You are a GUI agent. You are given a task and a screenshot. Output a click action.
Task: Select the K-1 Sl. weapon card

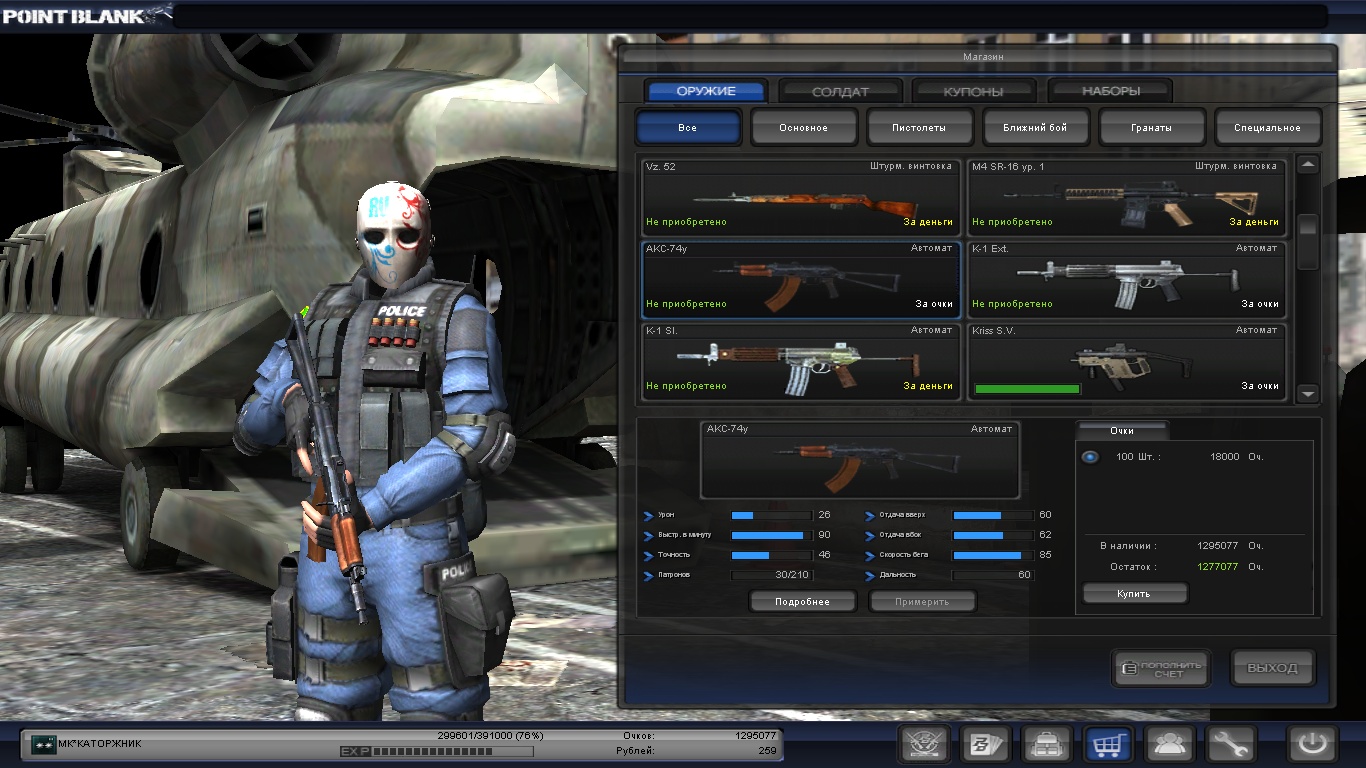tap(801, 360)
